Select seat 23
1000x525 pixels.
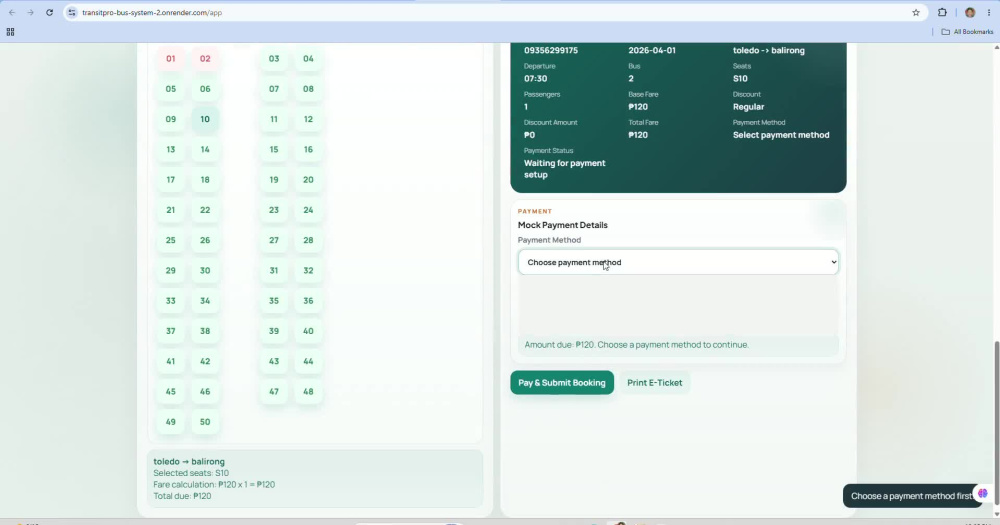coord(274,210)
